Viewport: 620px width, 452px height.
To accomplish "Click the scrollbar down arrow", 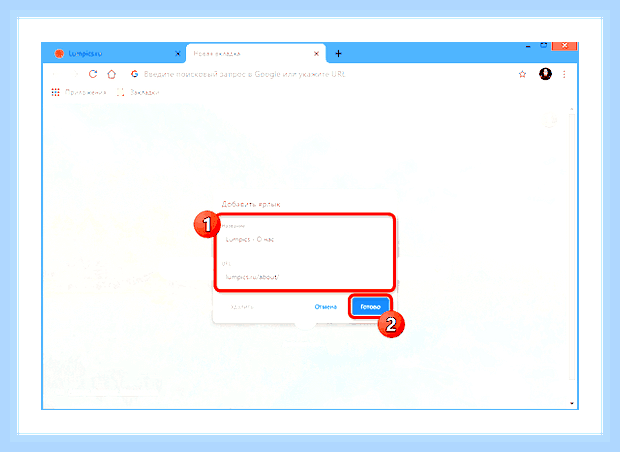I will pyautogui.click(x=572, y=403).
